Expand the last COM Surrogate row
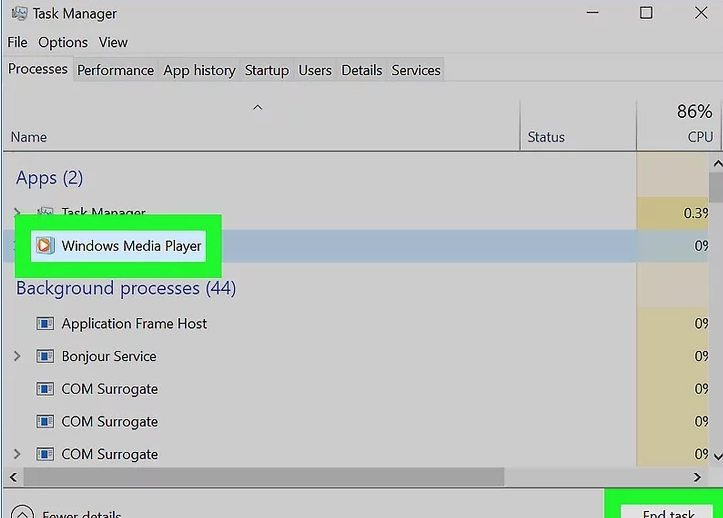723x518 pixels. pyautogui.click(x=17, y=454)
